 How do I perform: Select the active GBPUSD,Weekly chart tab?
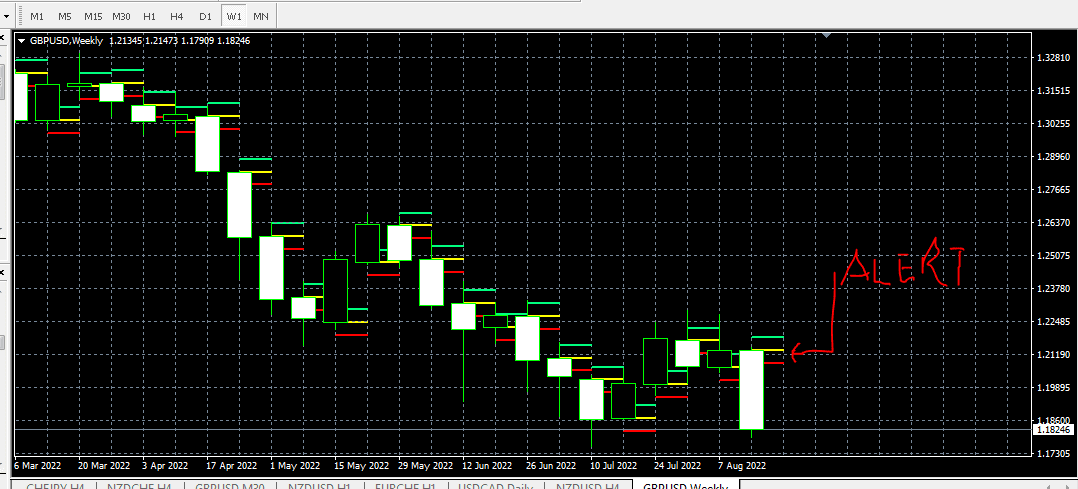tap(685, 486)
